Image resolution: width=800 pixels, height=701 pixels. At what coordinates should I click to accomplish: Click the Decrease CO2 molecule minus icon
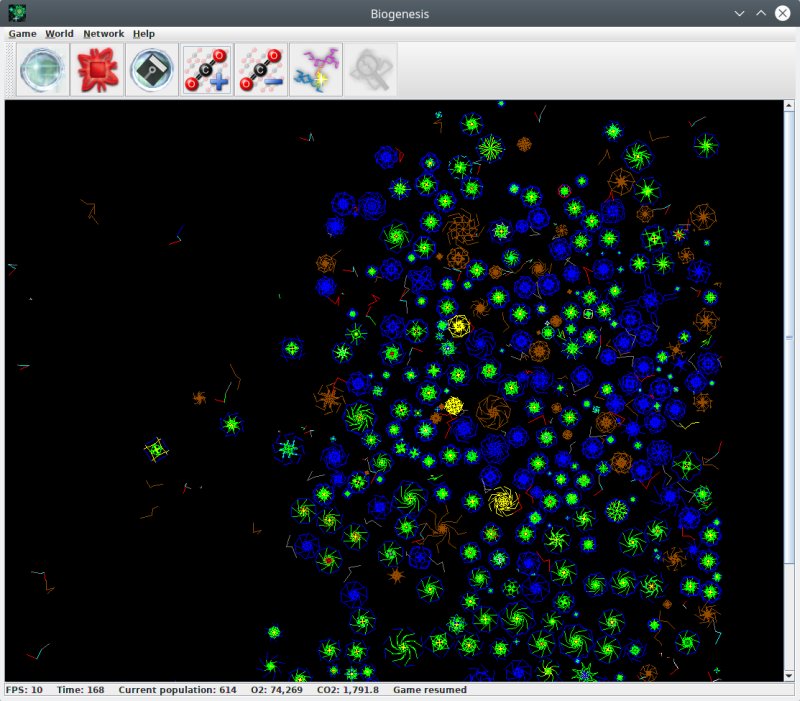coord(261,70)
